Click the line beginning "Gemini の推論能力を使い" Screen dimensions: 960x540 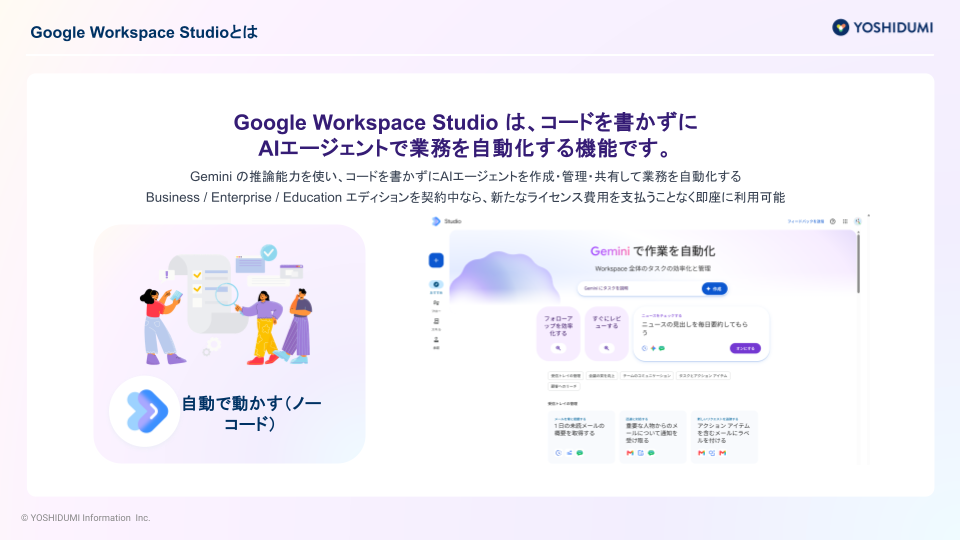coord(465,176)
